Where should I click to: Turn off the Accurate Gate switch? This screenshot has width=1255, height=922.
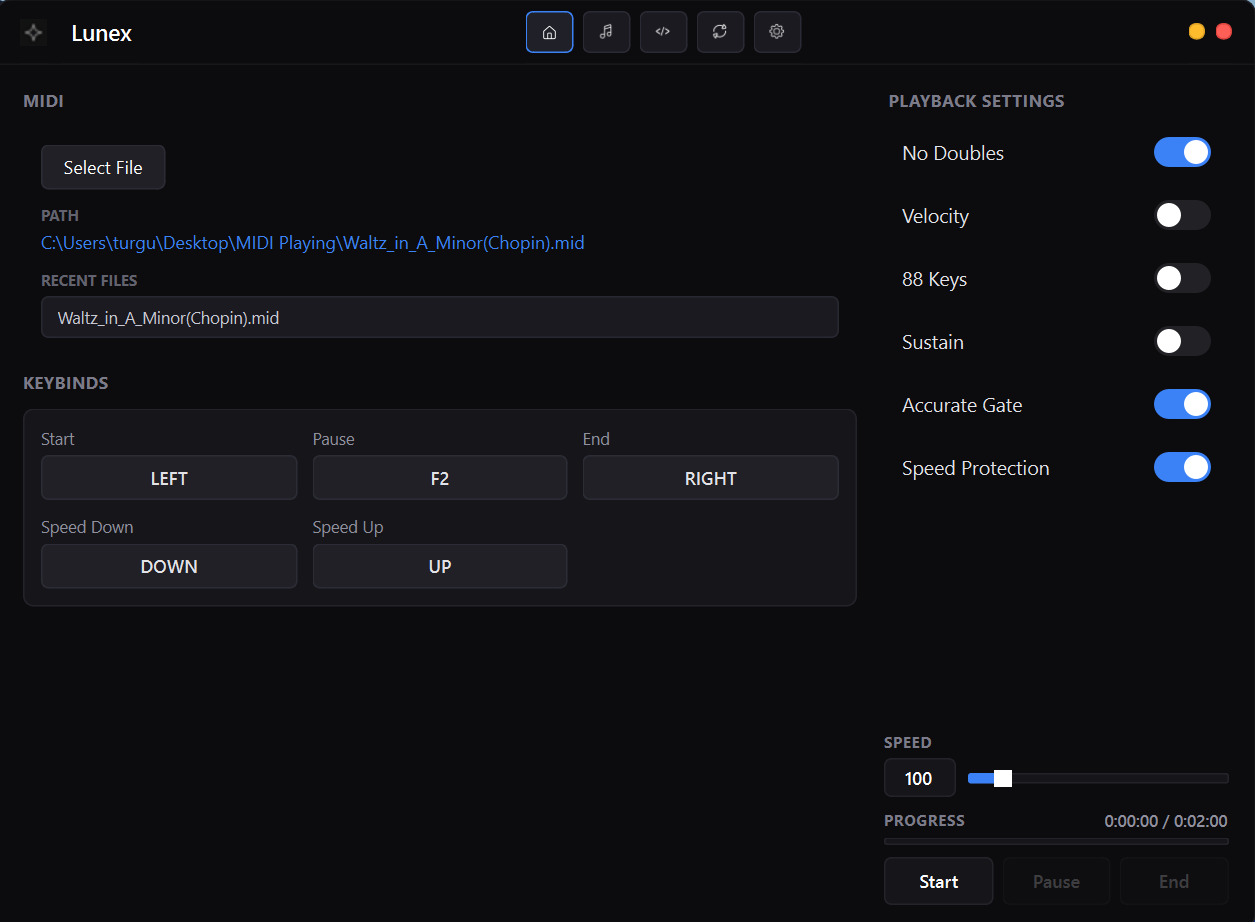point(1182,404)
